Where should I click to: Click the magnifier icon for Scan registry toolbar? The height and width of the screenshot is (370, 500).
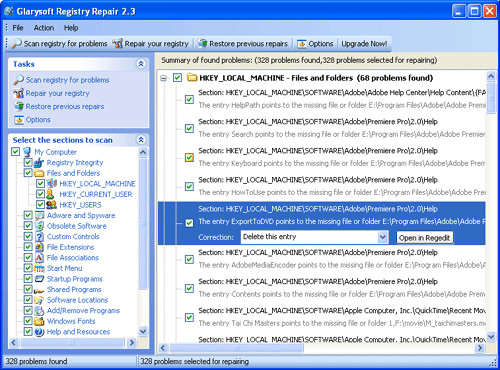click(x=16, y=44)
